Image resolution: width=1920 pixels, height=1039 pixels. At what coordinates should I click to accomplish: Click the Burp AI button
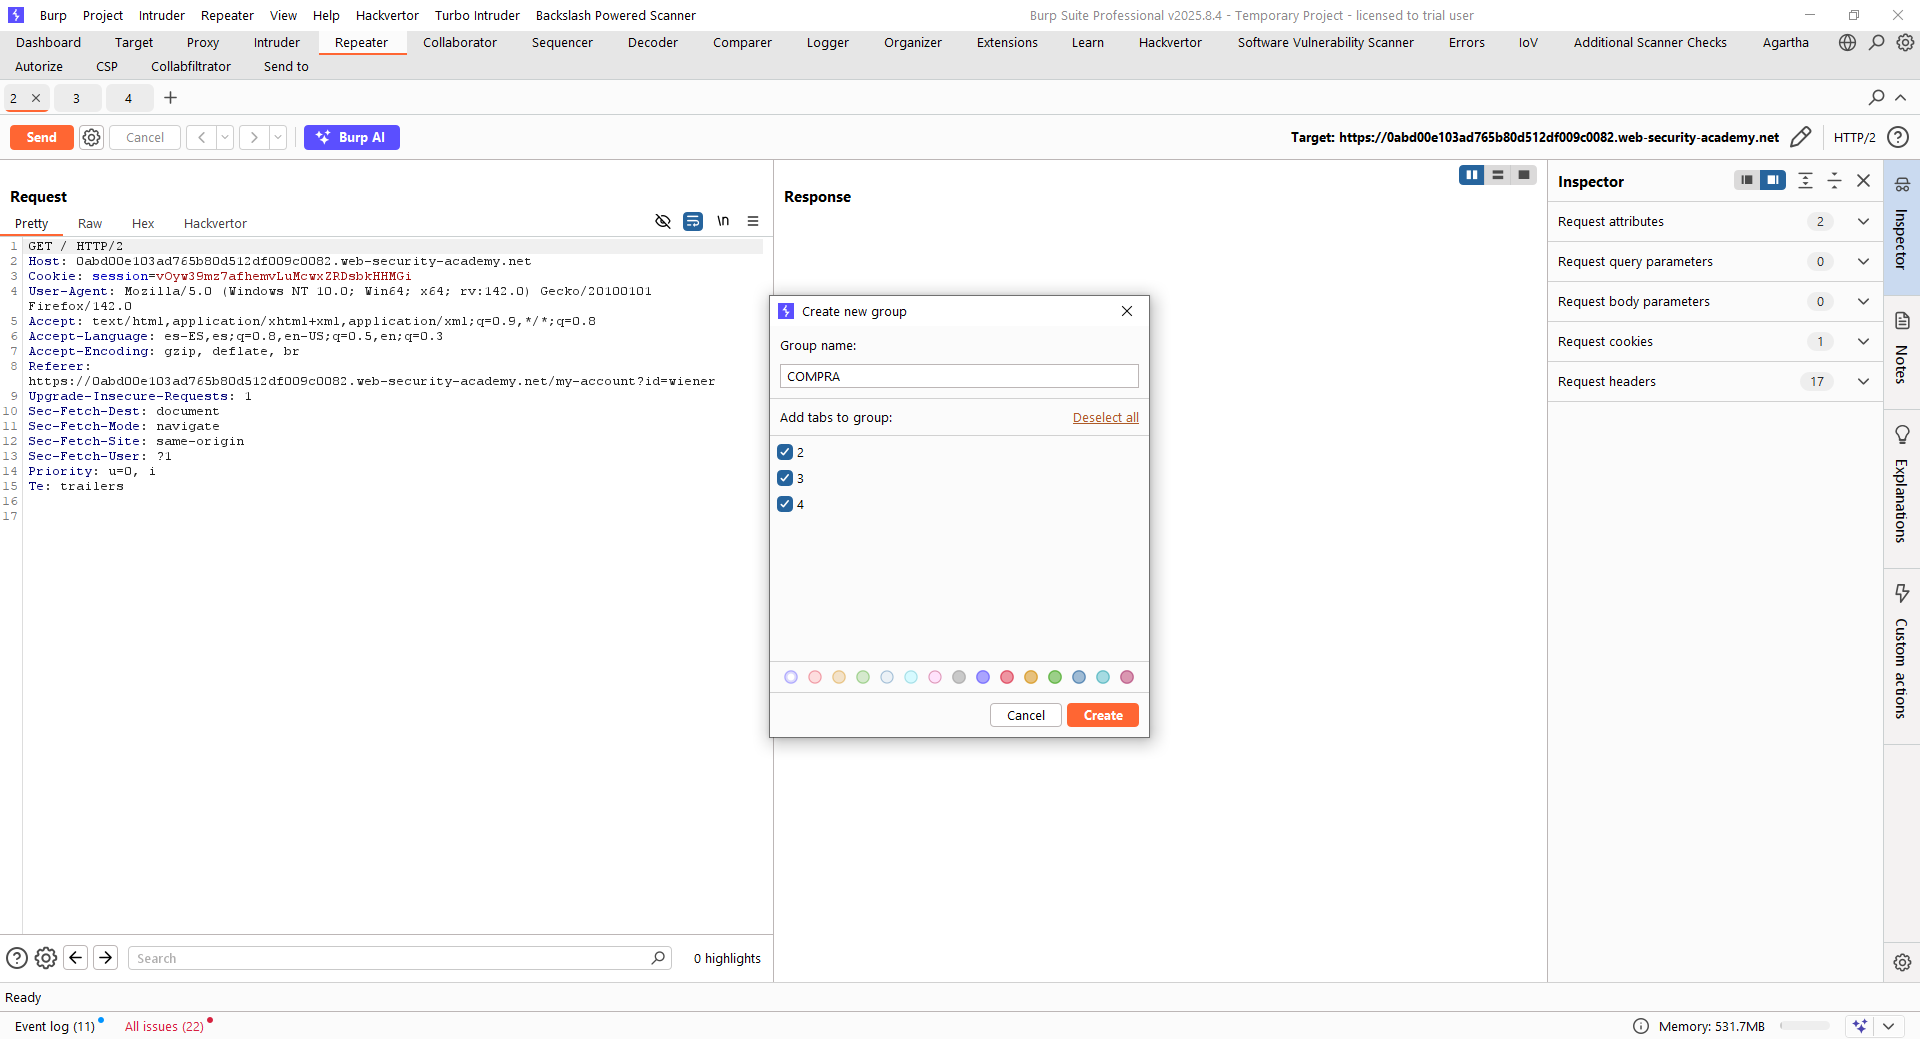351,138
